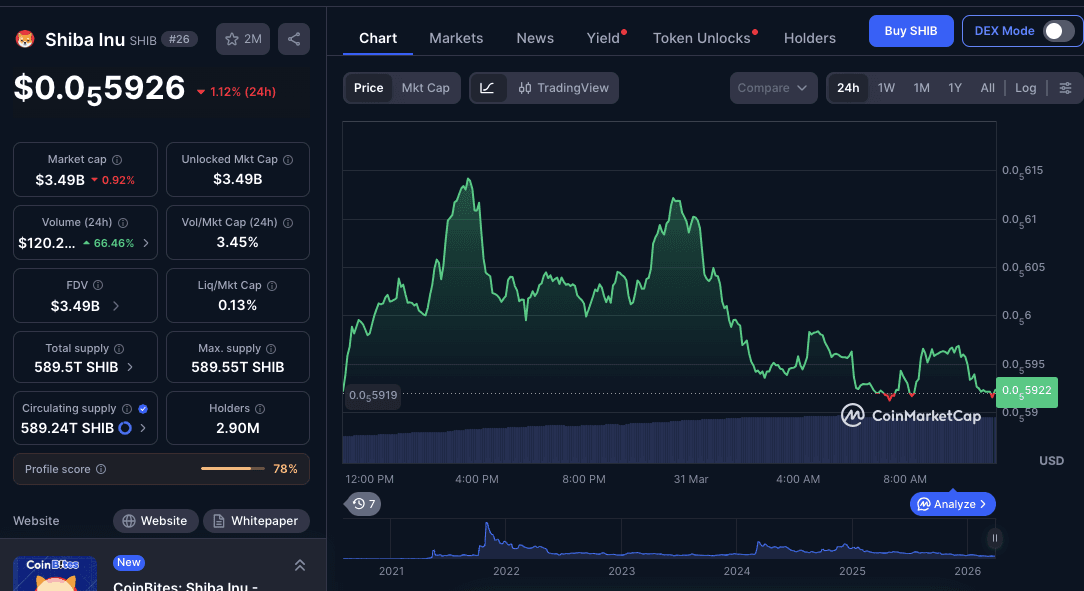
Task: Enable Log scale on the chart
Action: (1025, 88)
